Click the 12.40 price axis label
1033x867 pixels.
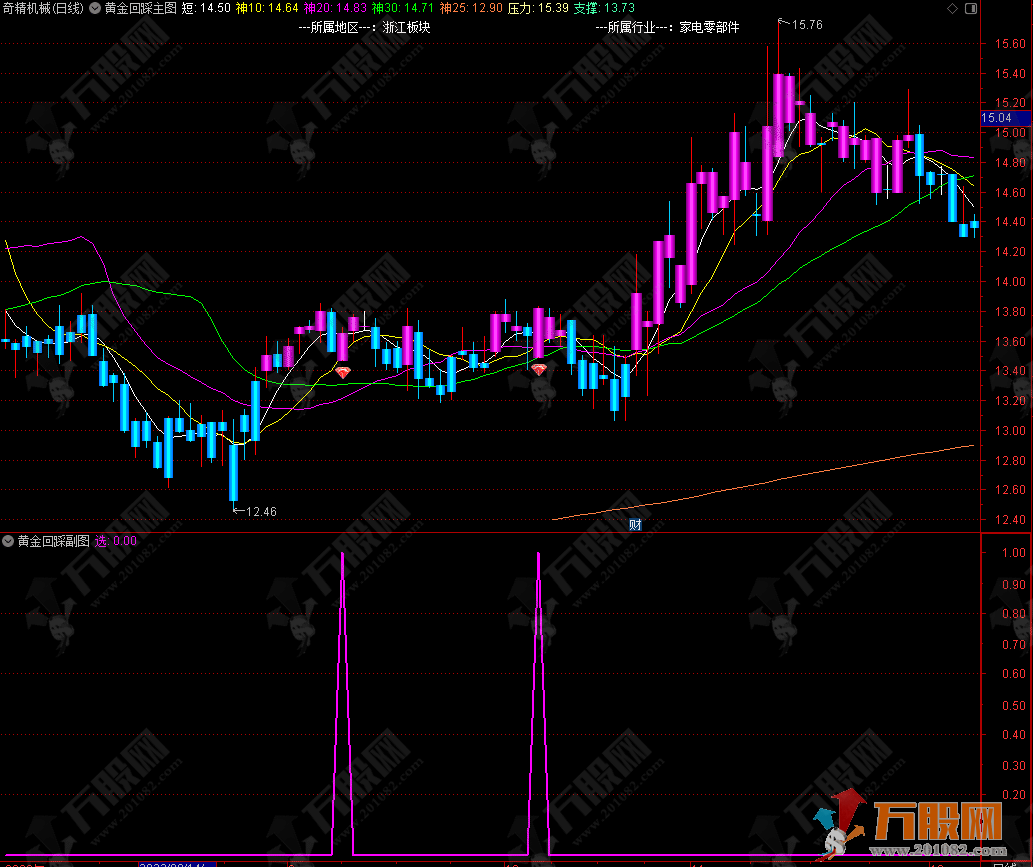[x=1010, y=520]
